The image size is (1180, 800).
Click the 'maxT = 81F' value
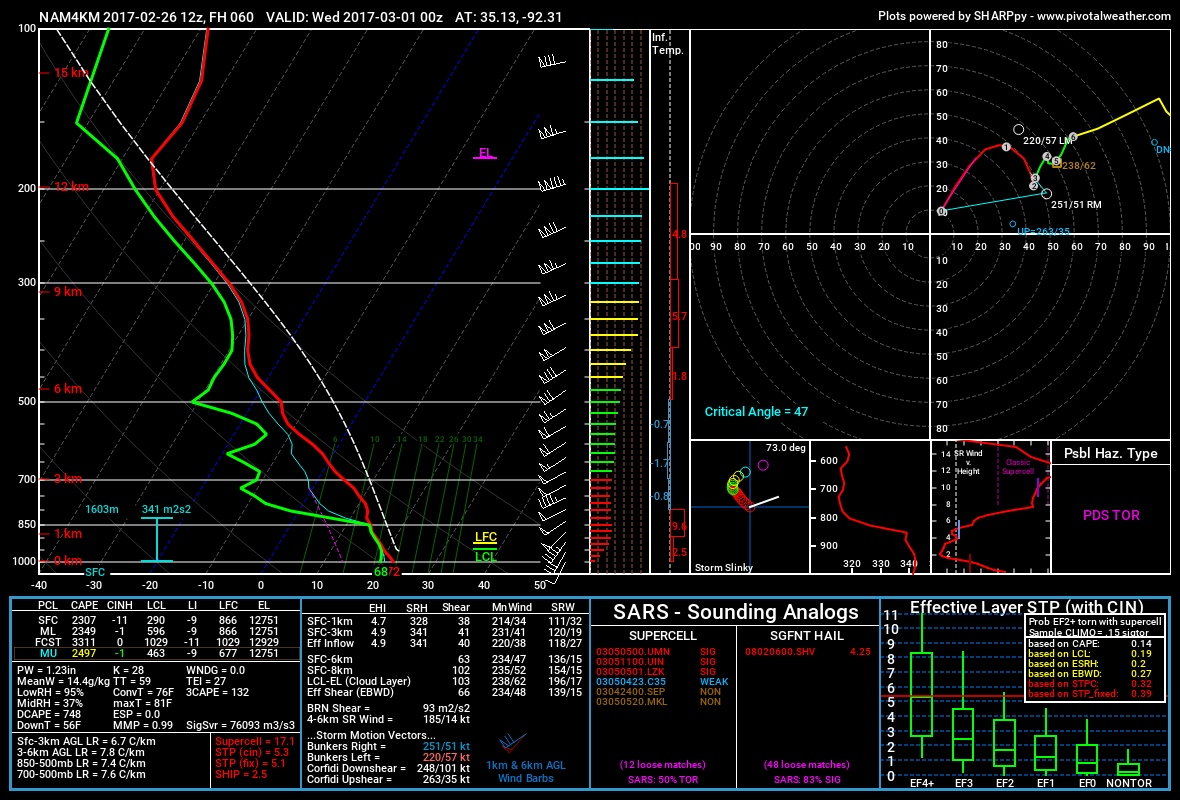pos(142,703)
